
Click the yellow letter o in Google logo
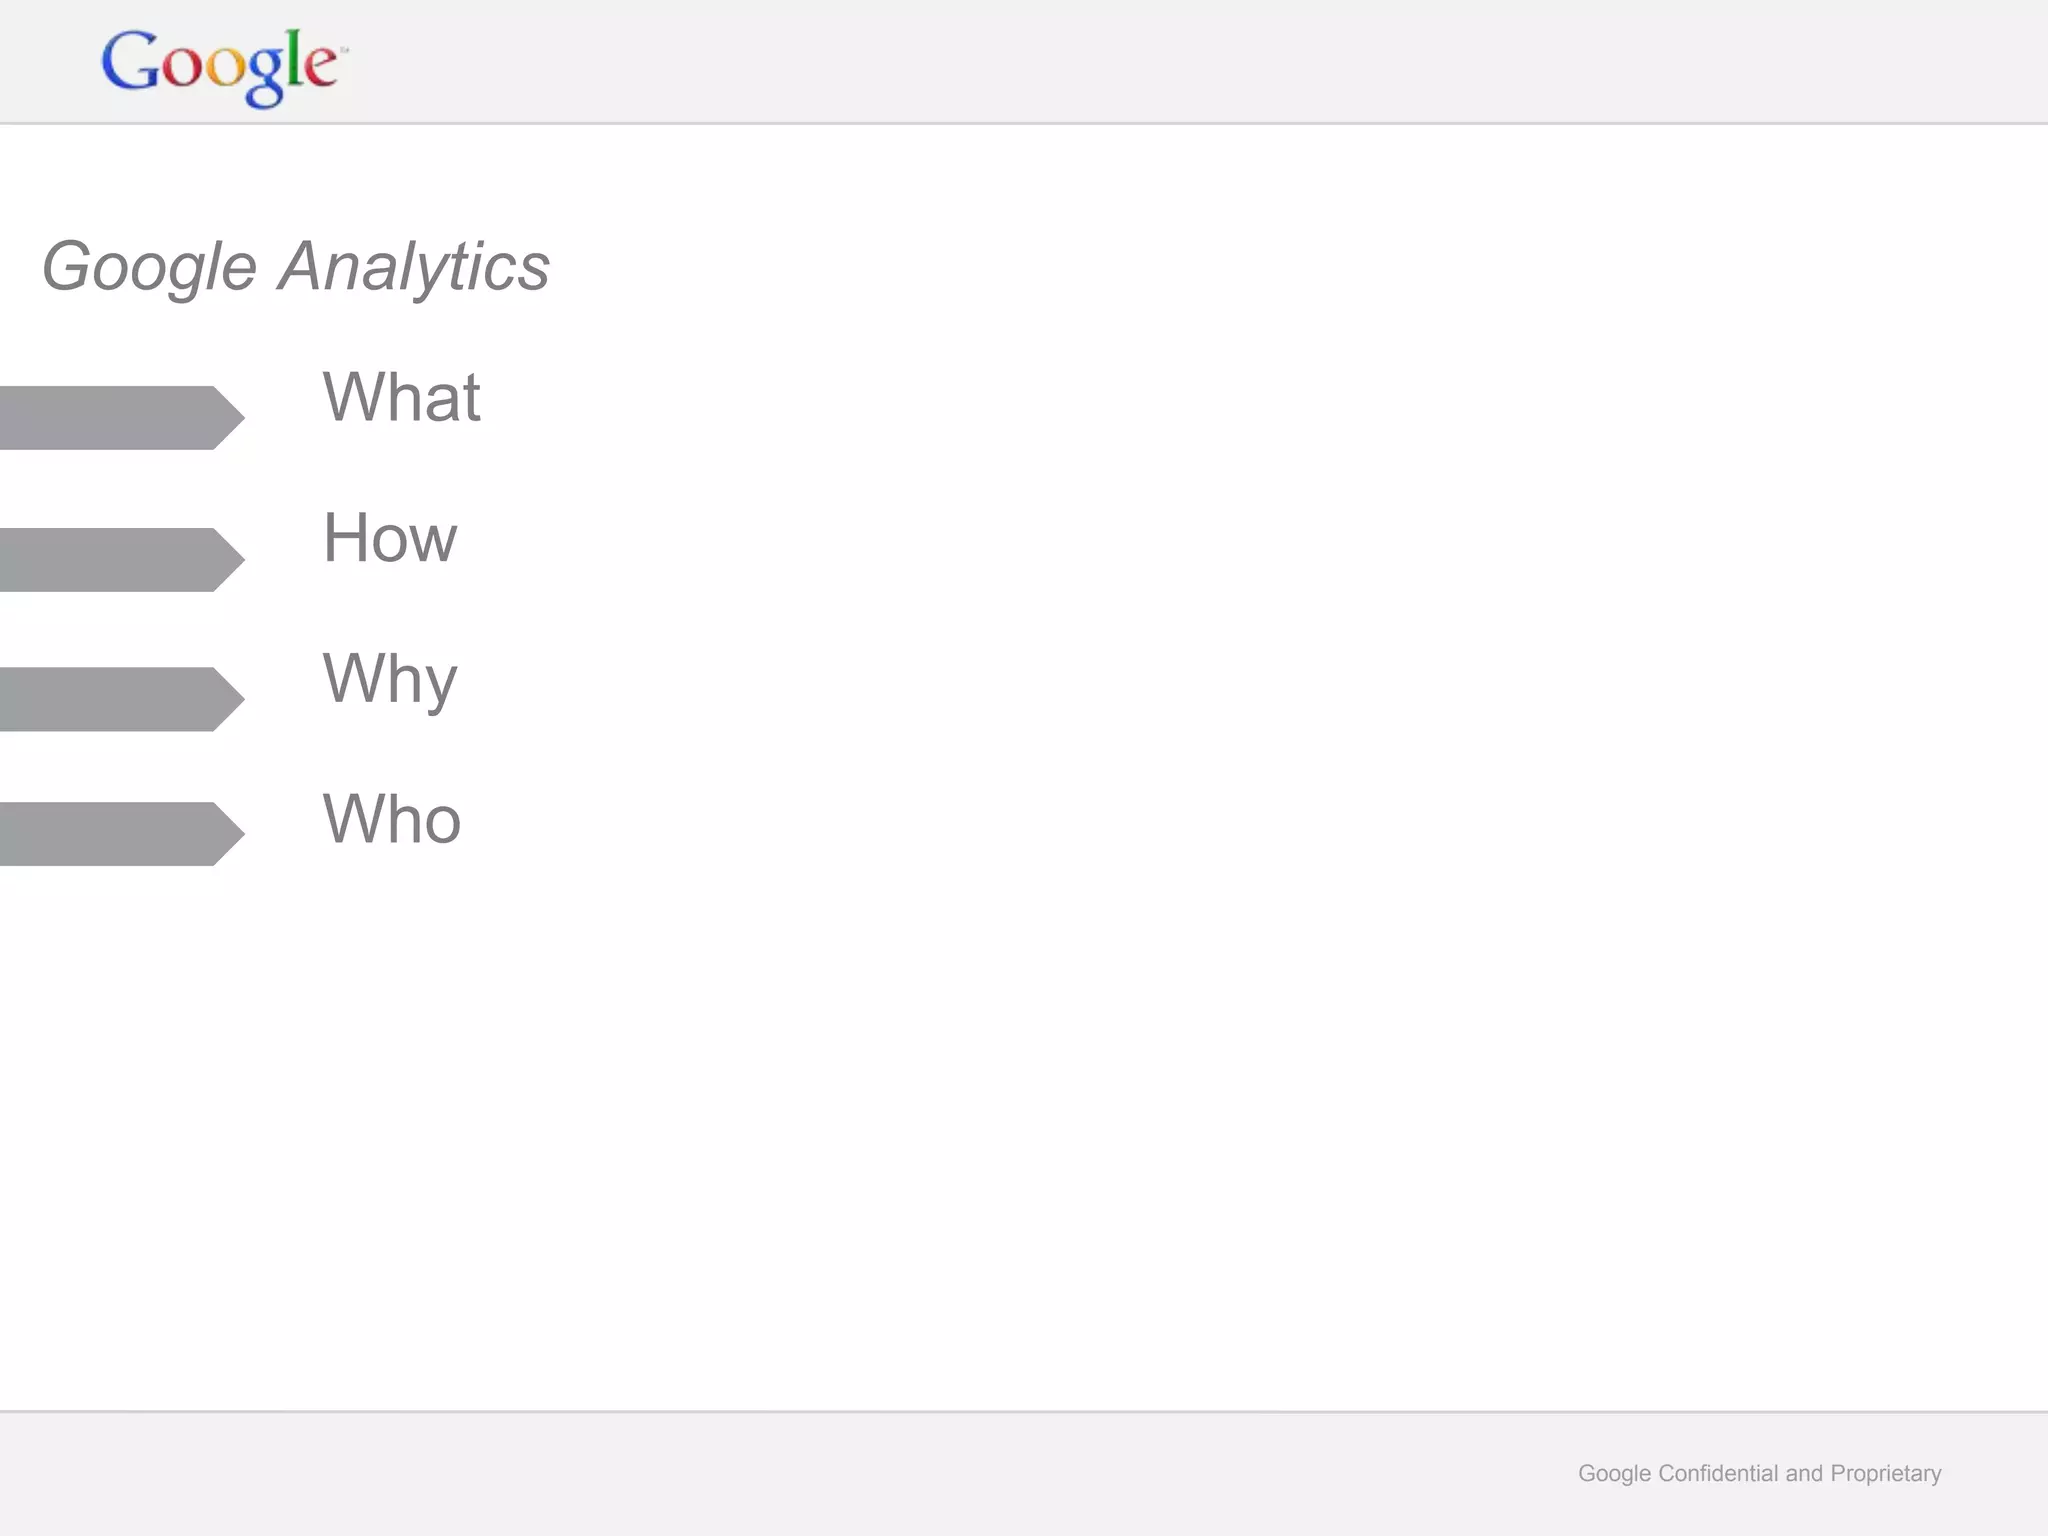224,68
